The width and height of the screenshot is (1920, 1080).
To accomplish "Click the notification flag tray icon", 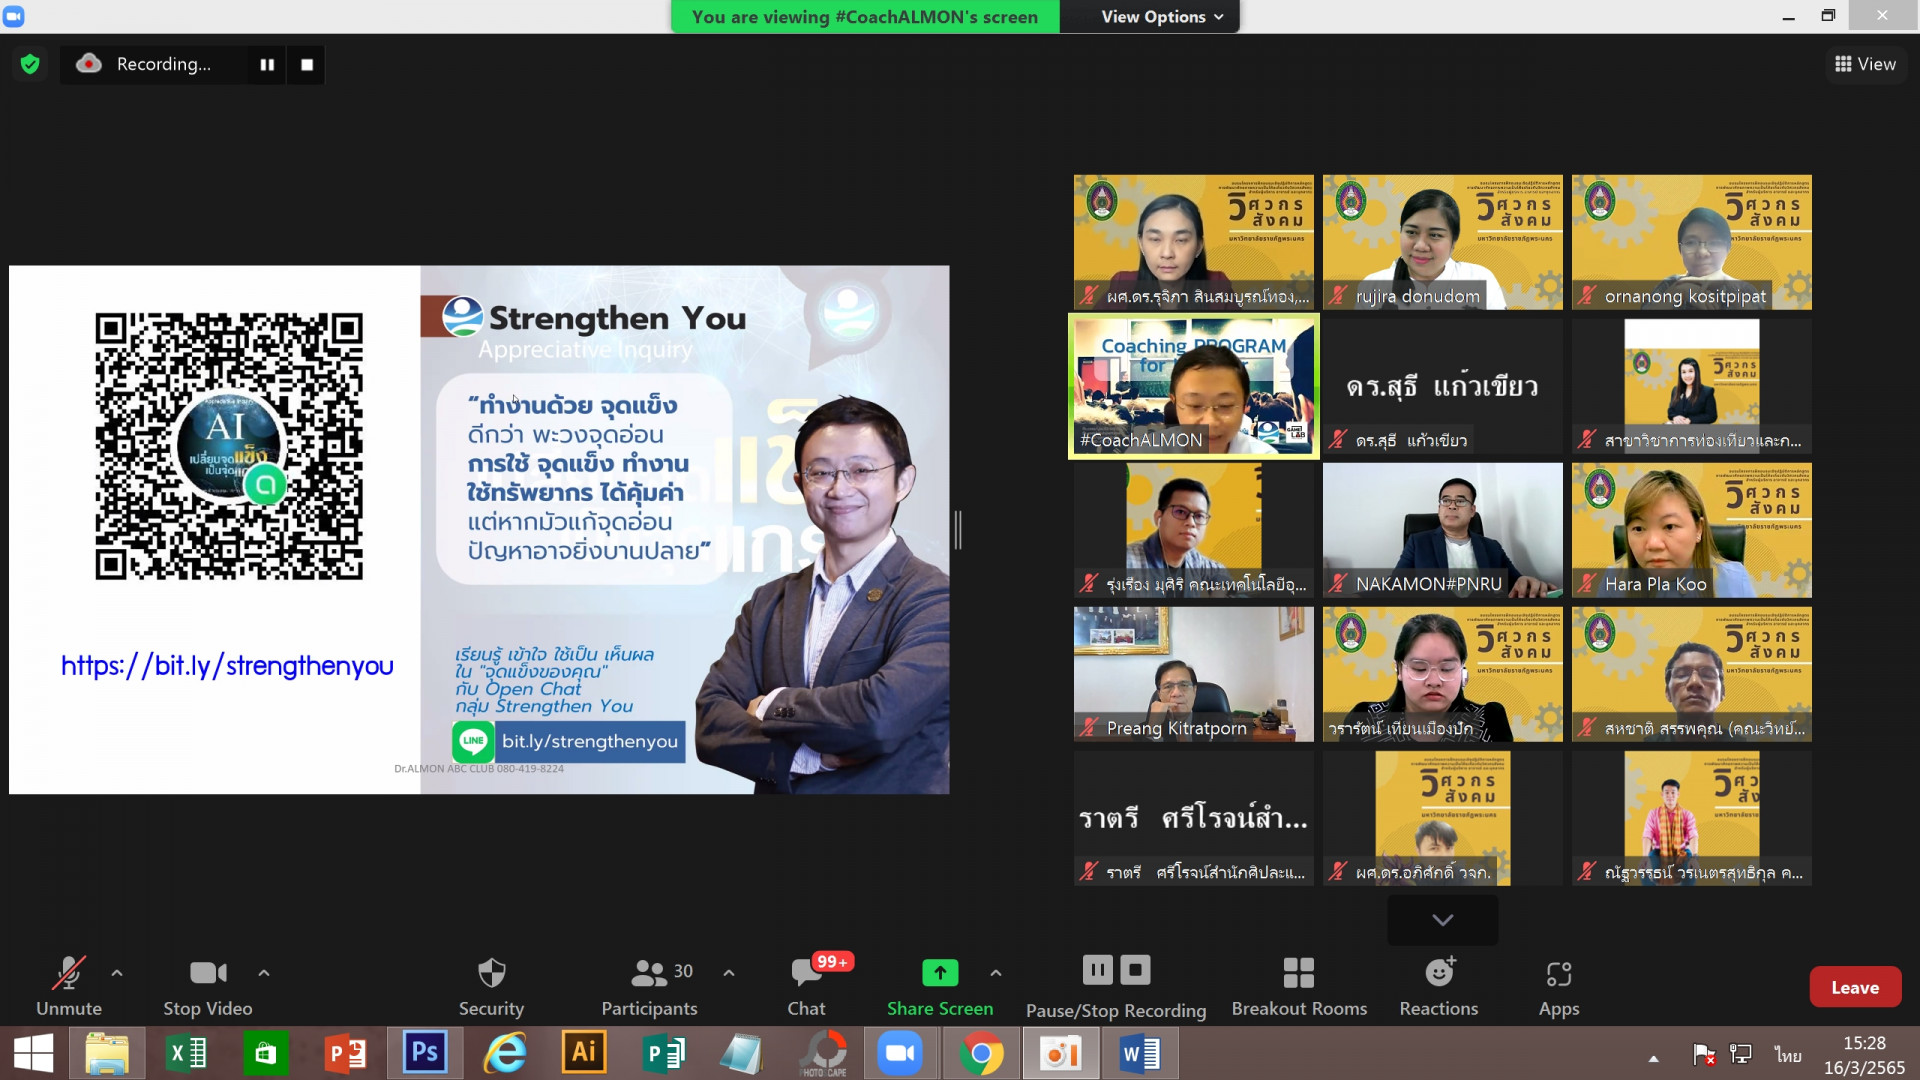I will coord(1704,1054).
